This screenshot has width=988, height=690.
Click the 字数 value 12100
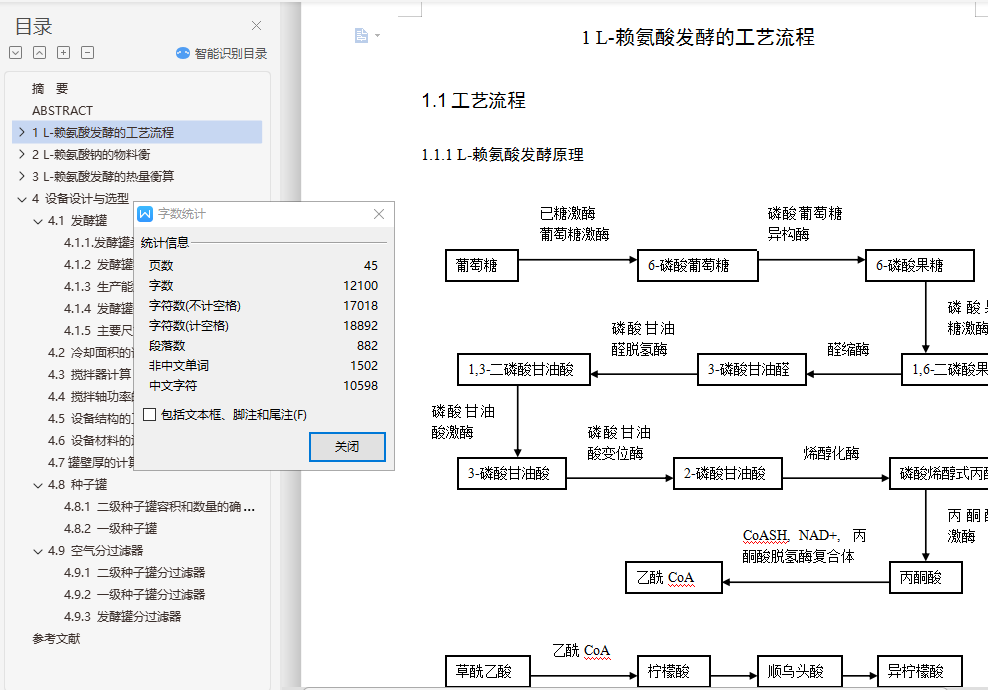click(360, 285)
